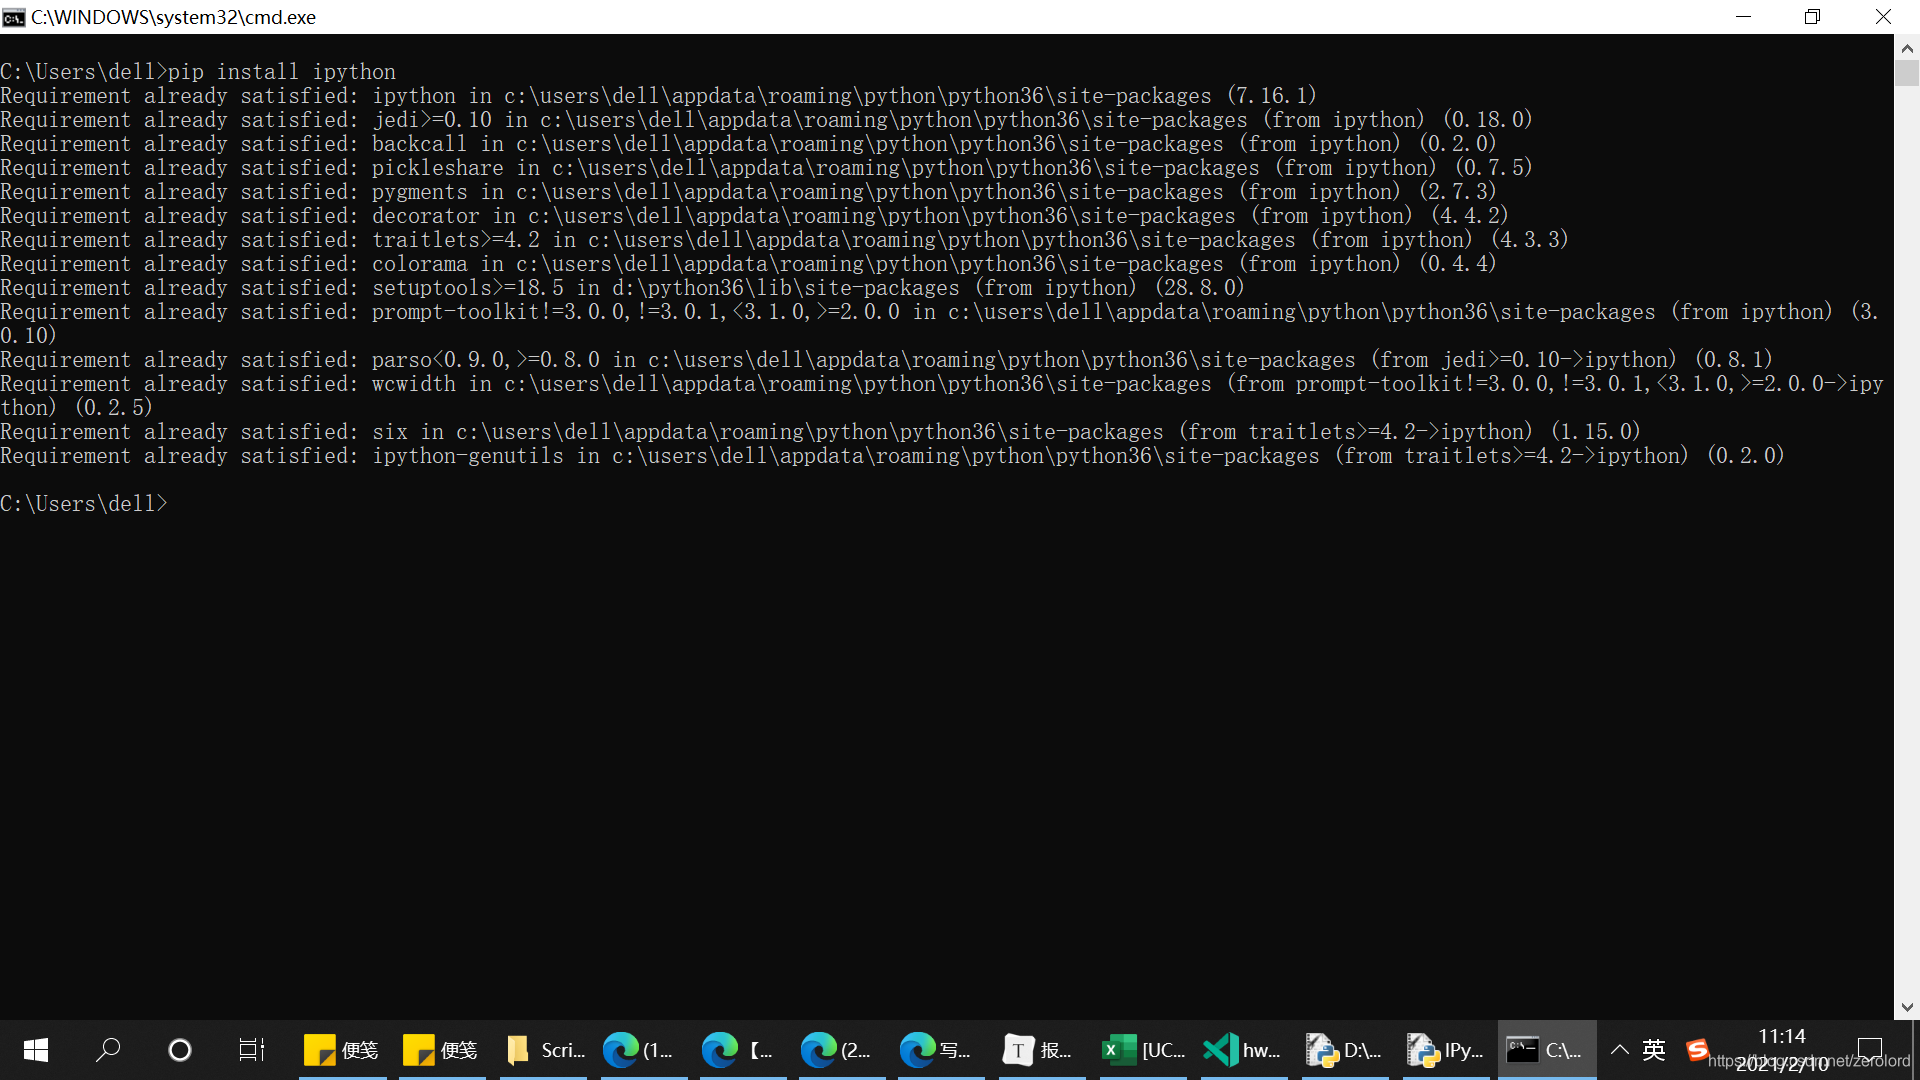Click the 'pygments' package name

pos(420,192)
